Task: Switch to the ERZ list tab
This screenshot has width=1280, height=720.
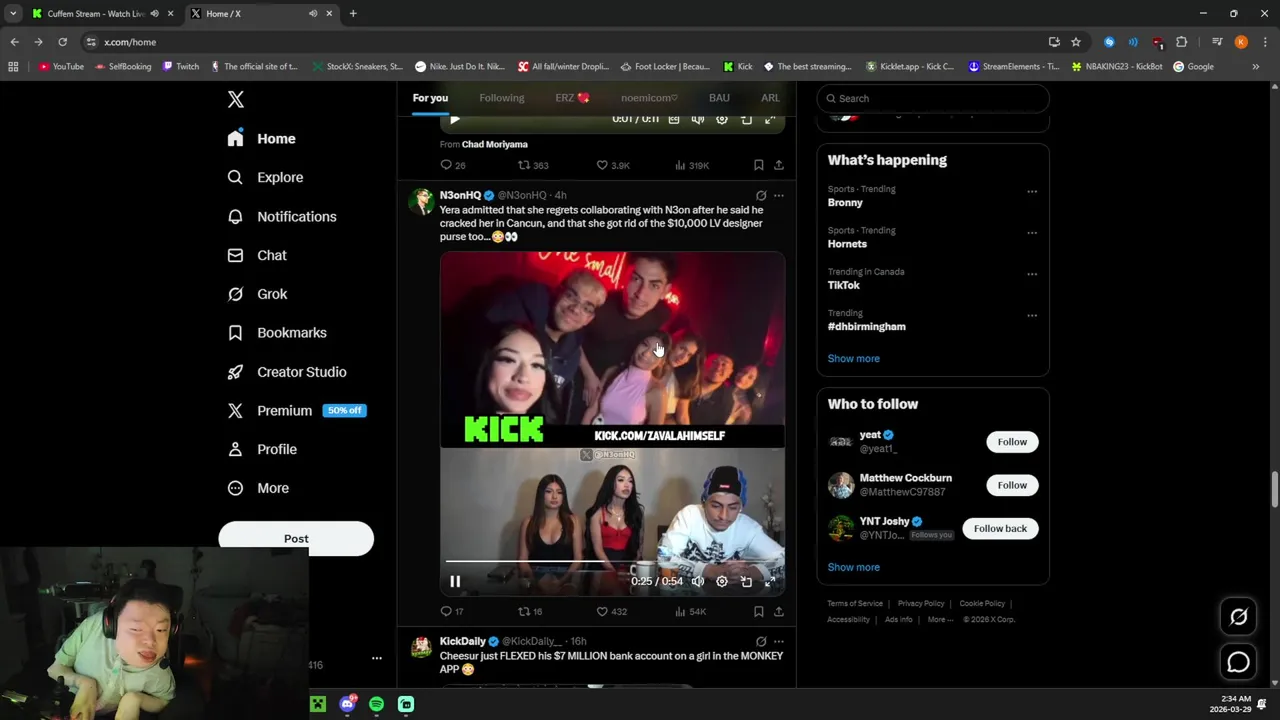Action: (x=573, y=98)
